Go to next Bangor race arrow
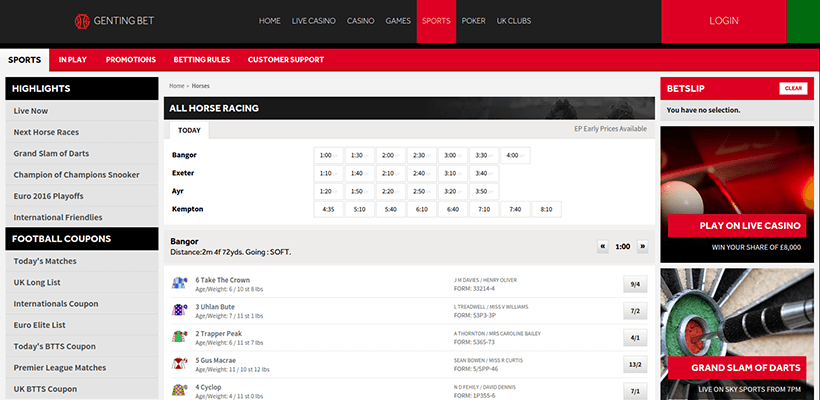This screenshot has width=820, height=400. (x=642, y=247)
